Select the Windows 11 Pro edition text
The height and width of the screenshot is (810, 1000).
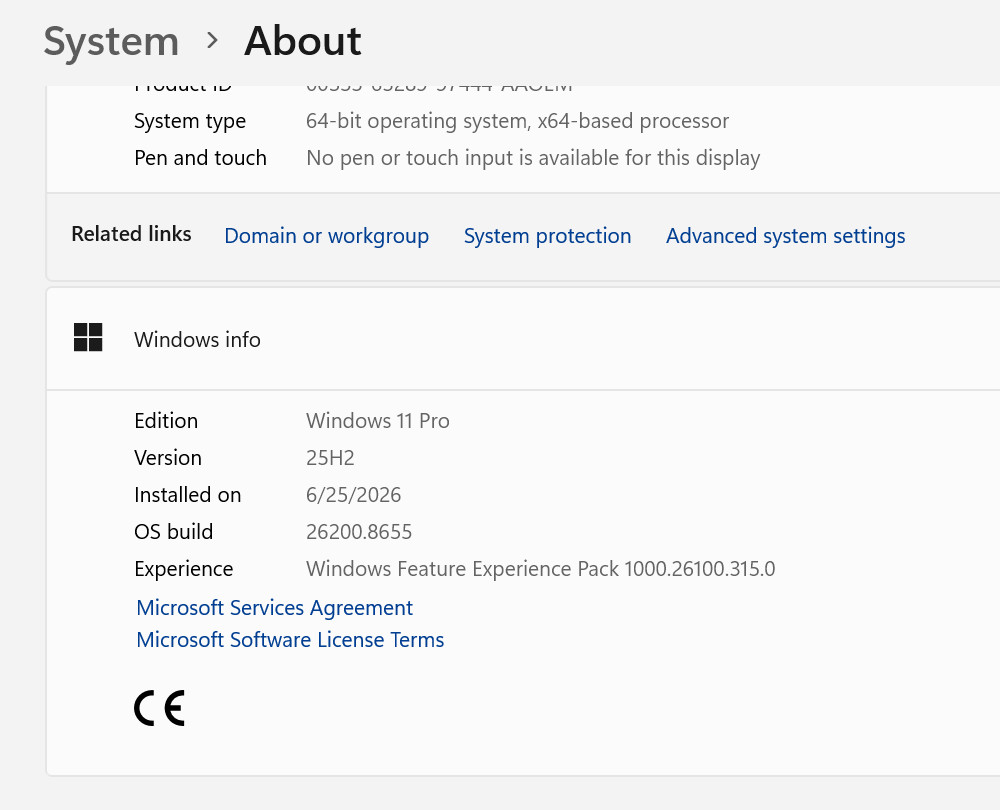point(378,421)
